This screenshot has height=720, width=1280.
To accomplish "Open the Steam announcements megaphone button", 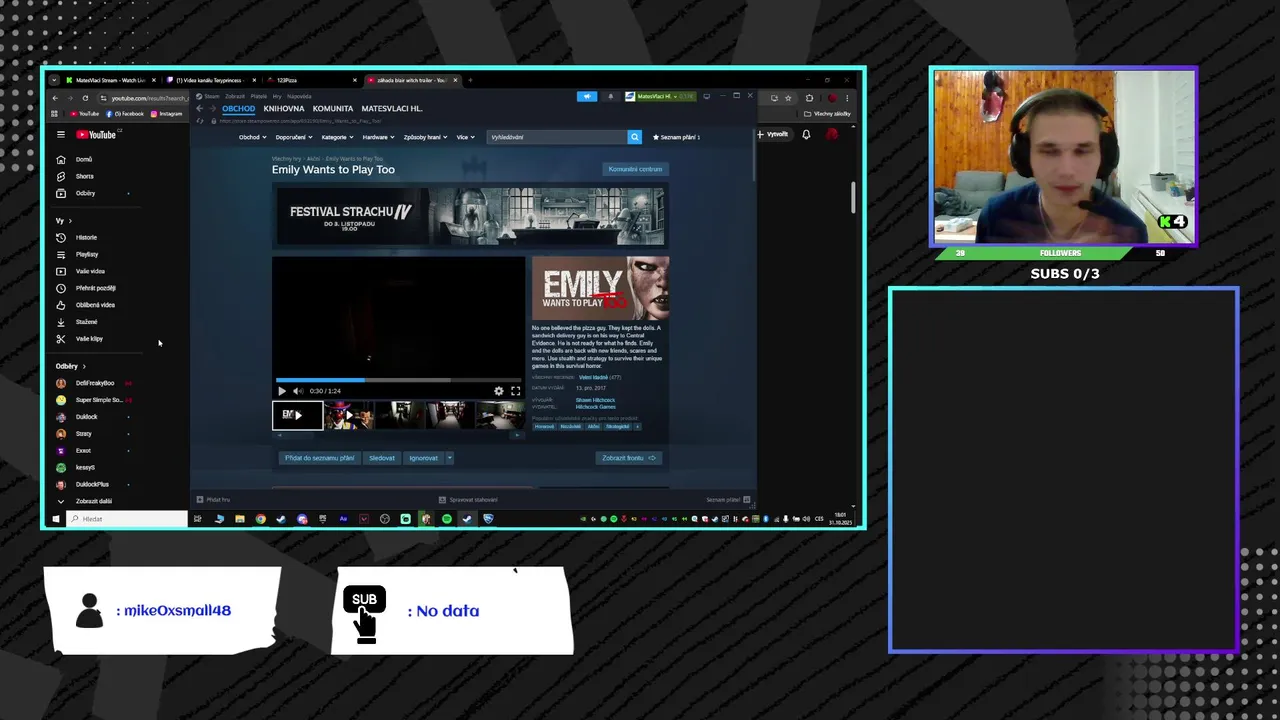I will click(587, 96).
